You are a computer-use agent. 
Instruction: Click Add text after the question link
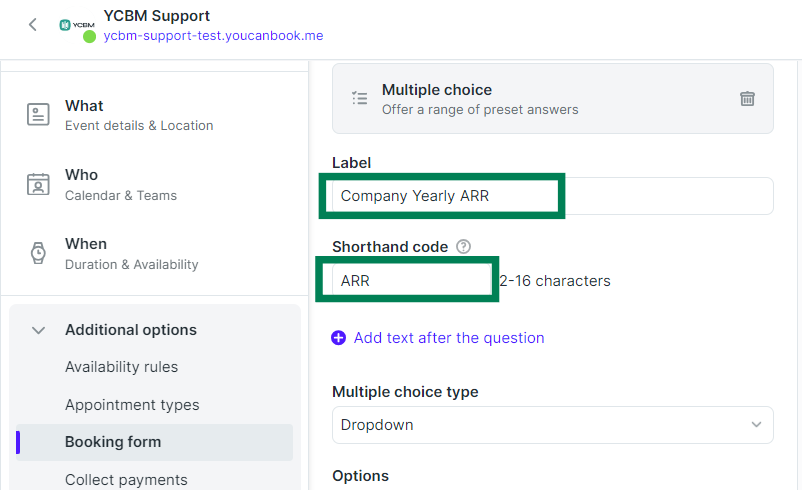449,338
